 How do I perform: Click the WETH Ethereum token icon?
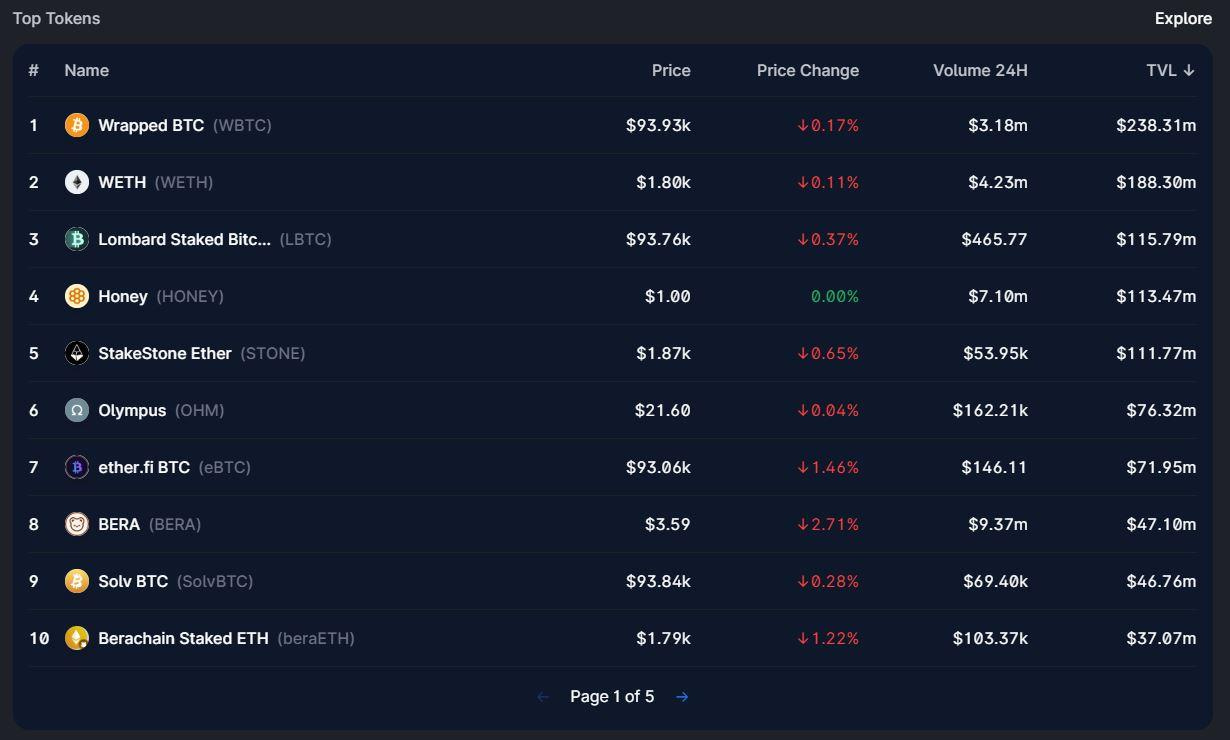(x=77, y=182)
